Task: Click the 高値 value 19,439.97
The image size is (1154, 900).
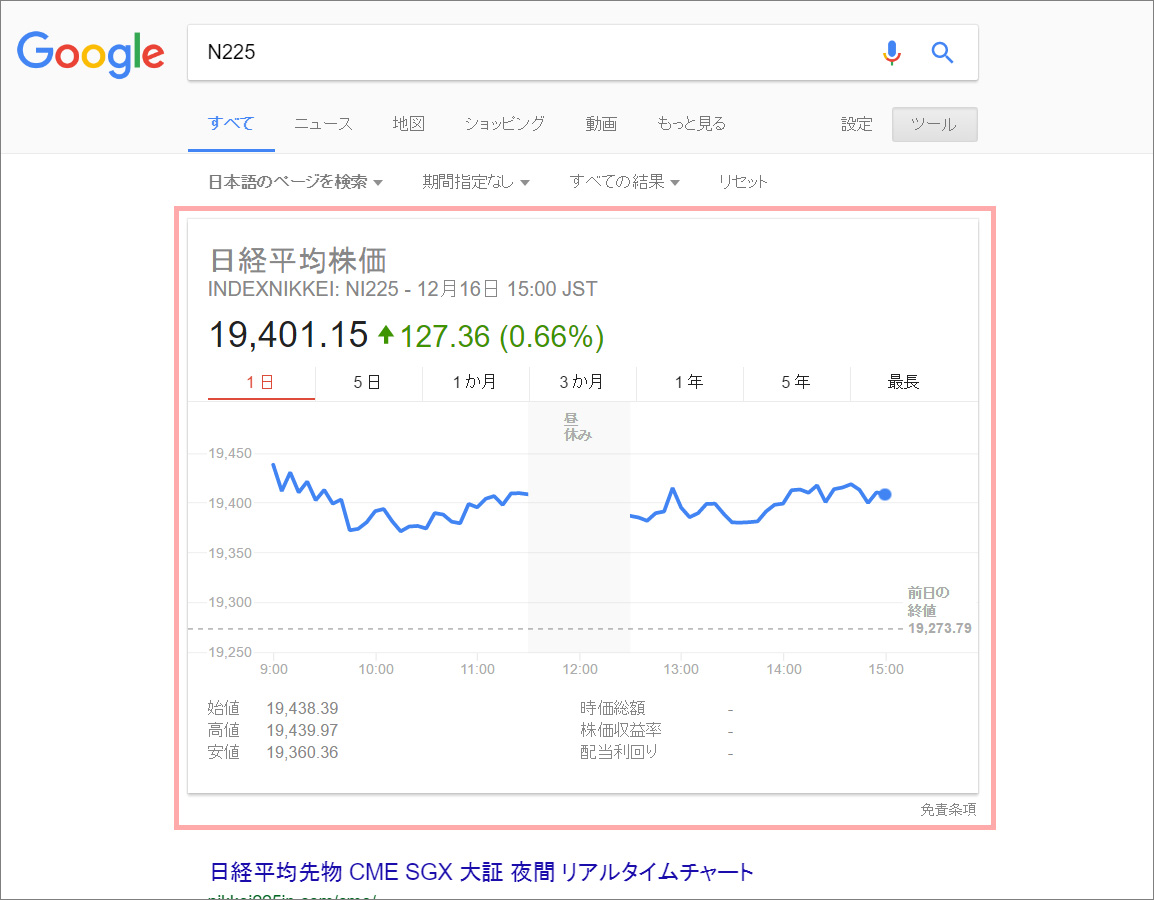Action: click(302, 731)
